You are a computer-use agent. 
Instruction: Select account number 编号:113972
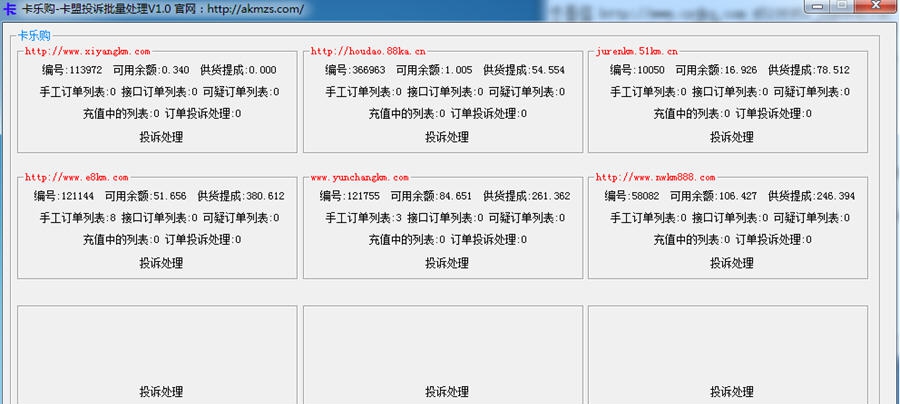click(72, 70)
